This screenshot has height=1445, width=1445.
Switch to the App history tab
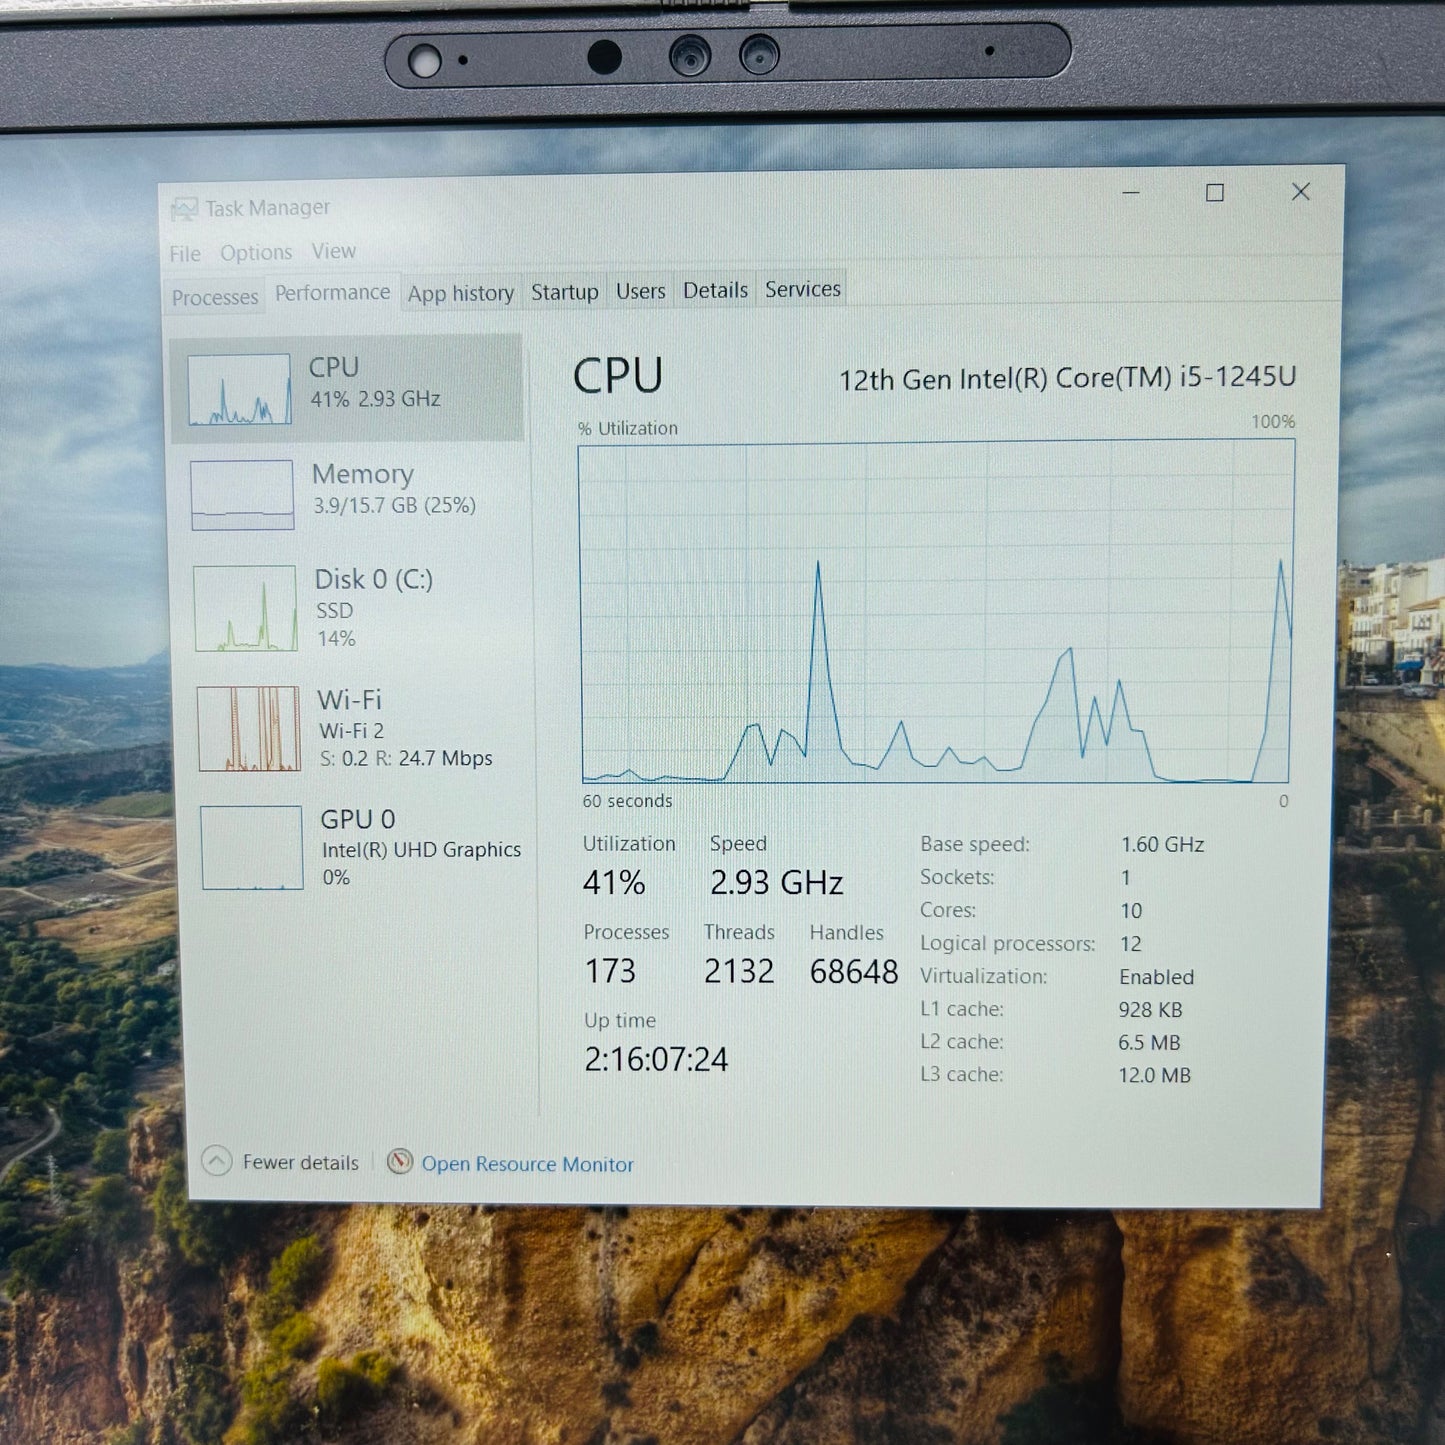(460, 293)
